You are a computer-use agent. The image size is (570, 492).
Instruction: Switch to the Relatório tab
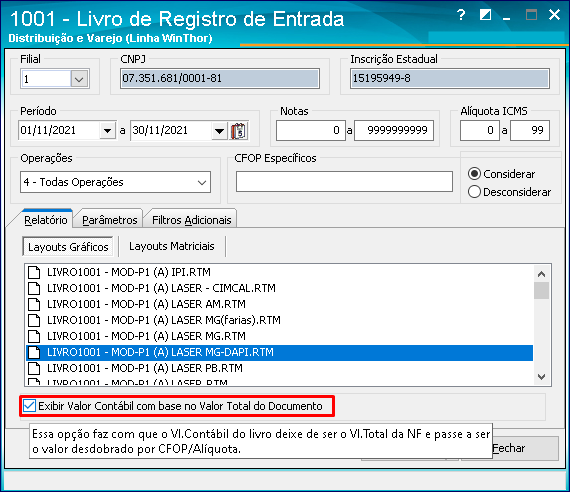tap(46, 220)
